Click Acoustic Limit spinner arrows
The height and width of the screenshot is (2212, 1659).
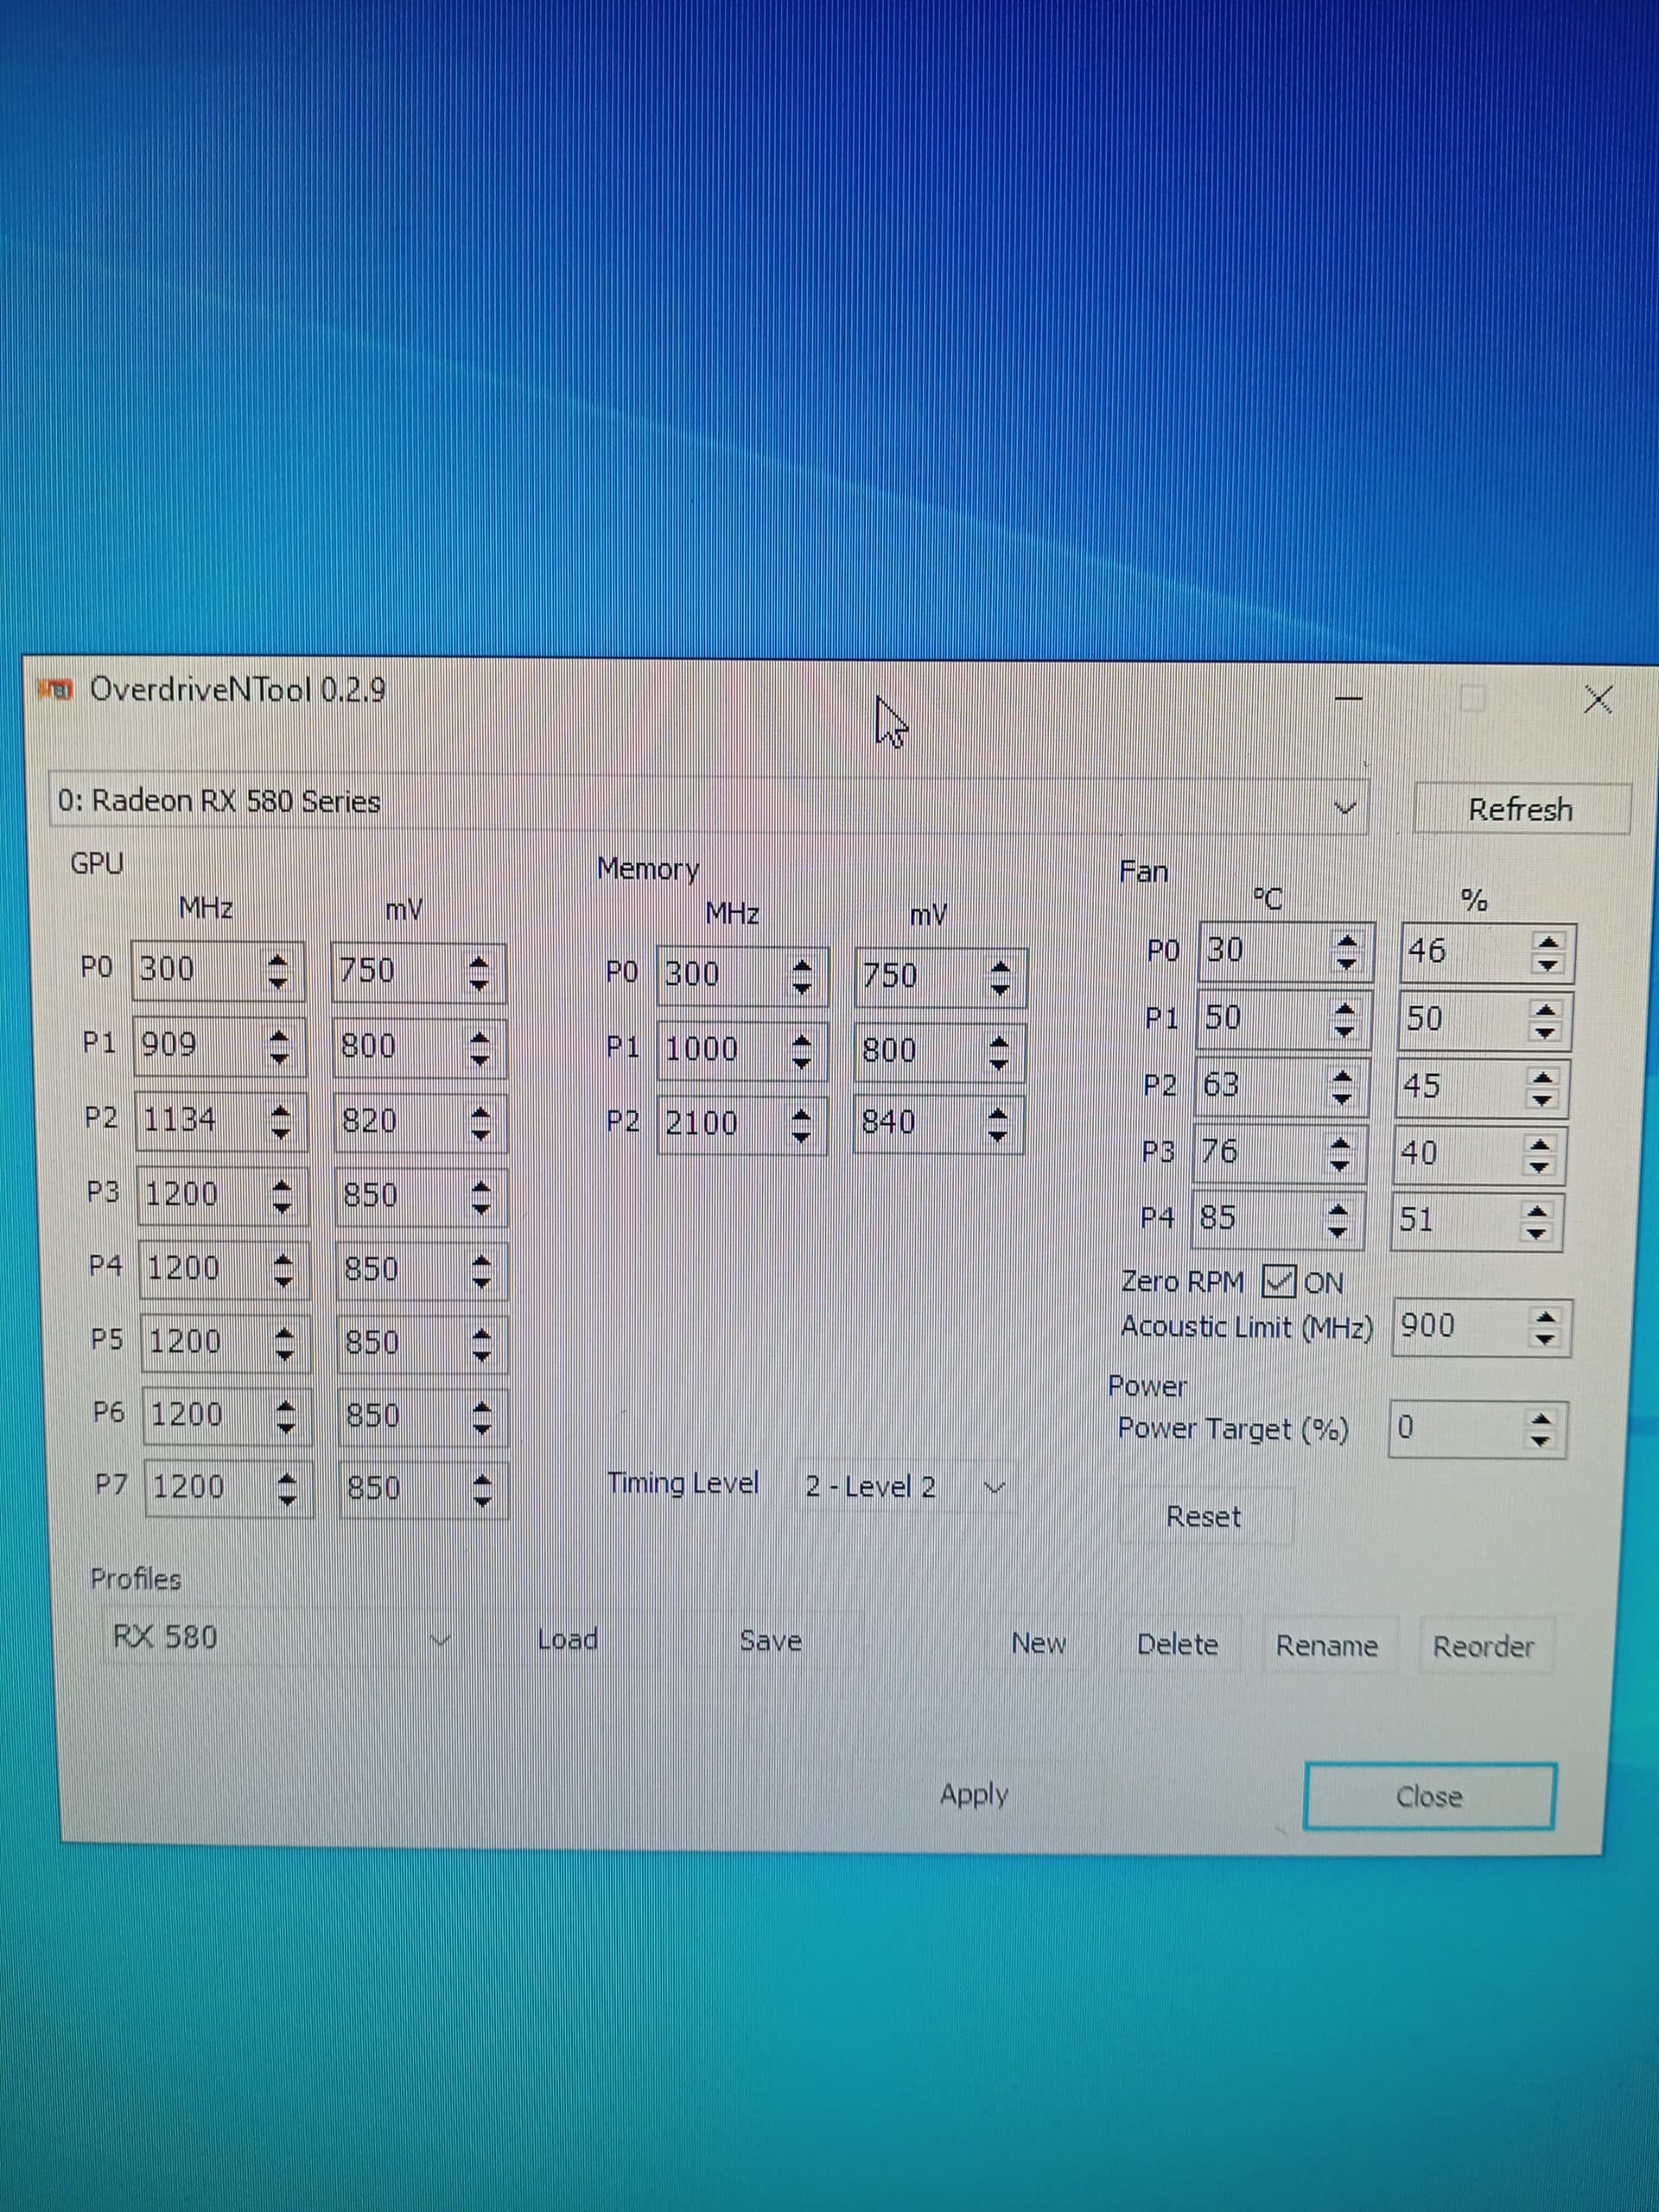(1545, 1329)
